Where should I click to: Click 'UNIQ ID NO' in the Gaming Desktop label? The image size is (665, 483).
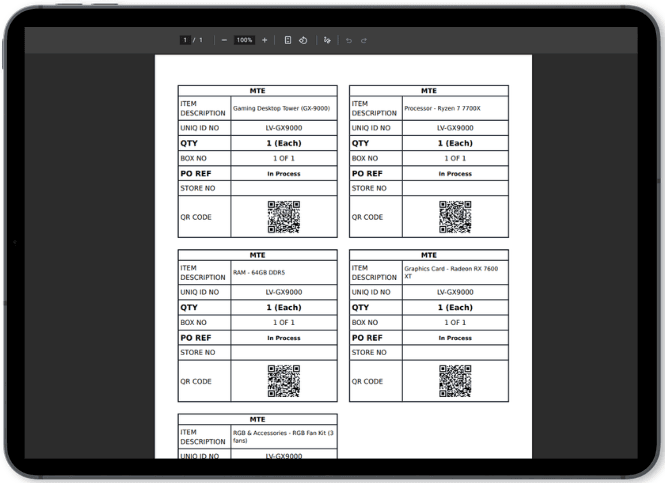click(199, 128)
